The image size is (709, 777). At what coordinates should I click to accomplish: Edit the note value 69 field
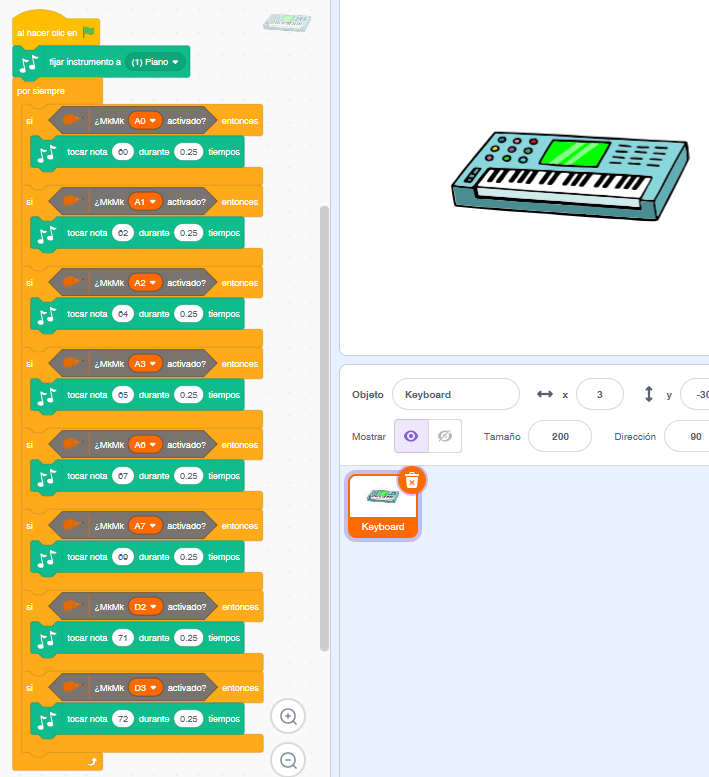123,557
